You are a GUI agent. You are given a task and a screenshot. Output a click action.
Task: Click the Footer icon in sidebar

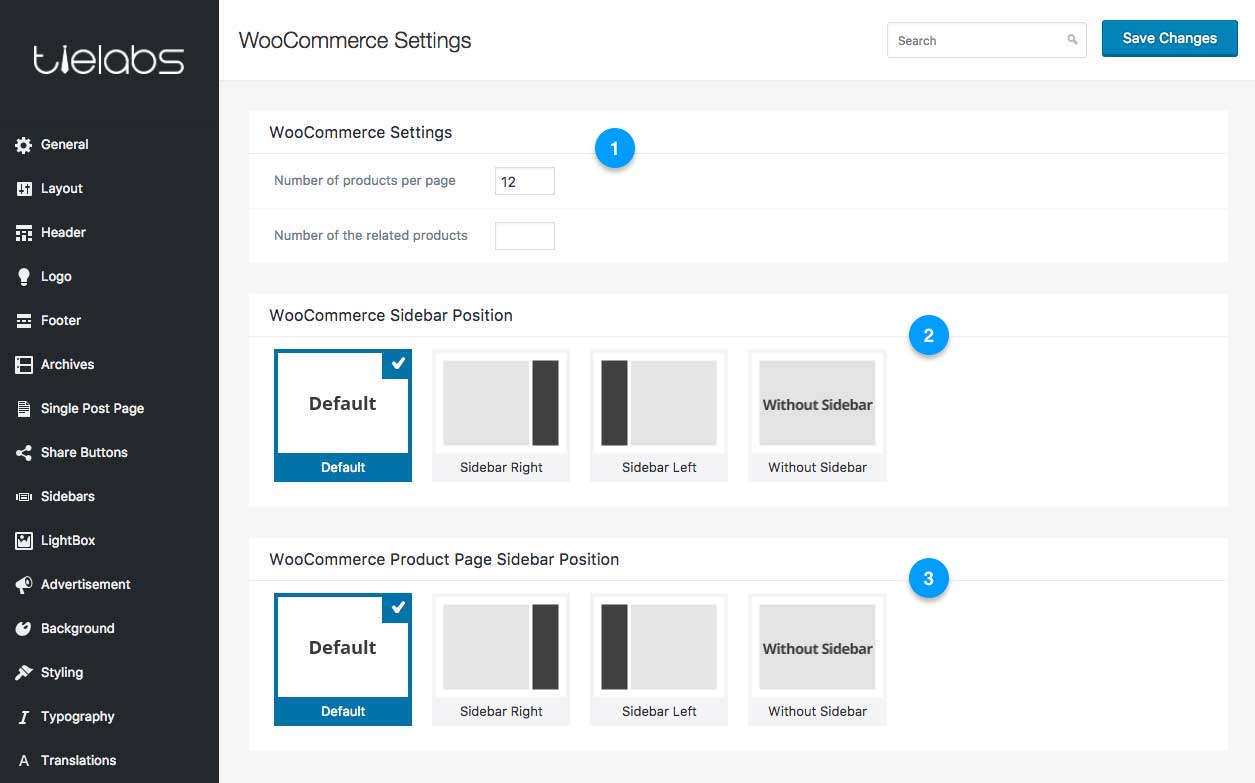pos(24,321)
